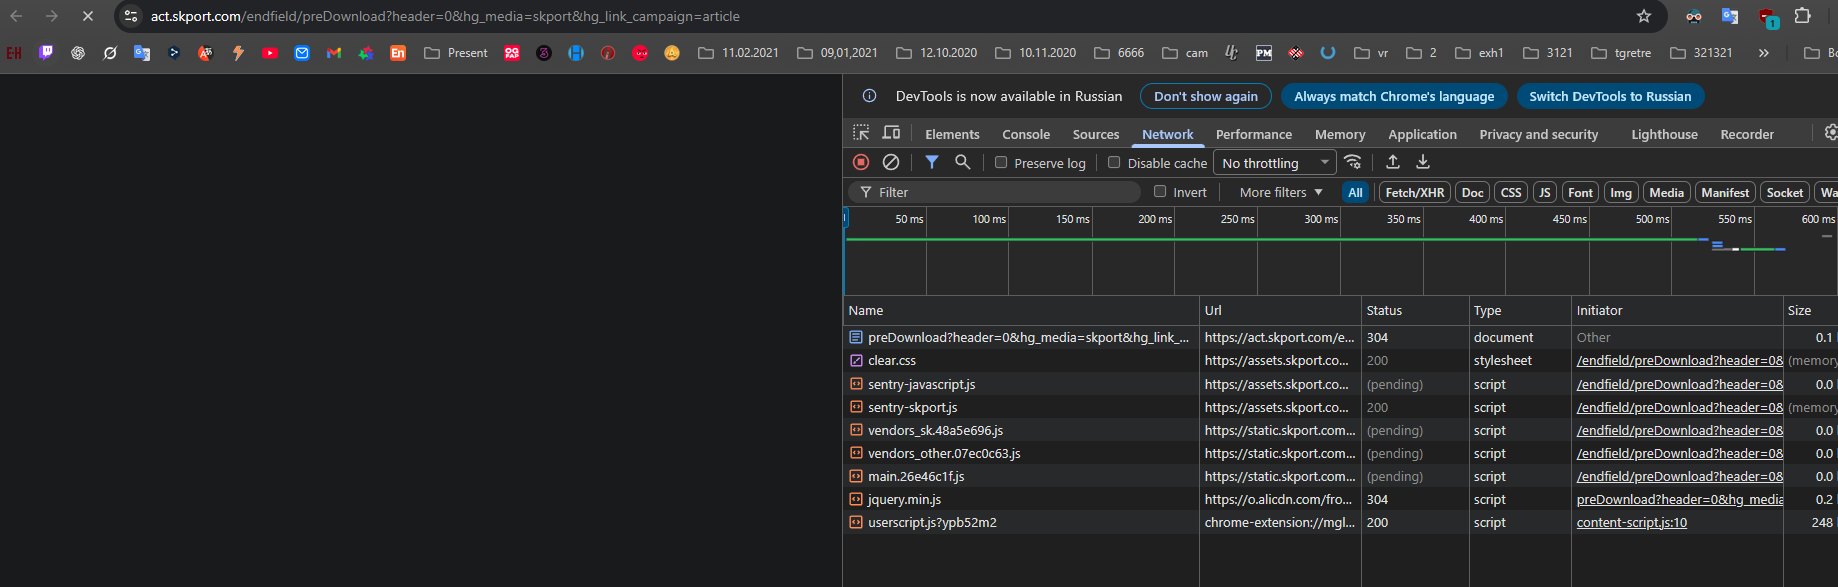Toggle device toolbar icon

click(x=891, y=133)
